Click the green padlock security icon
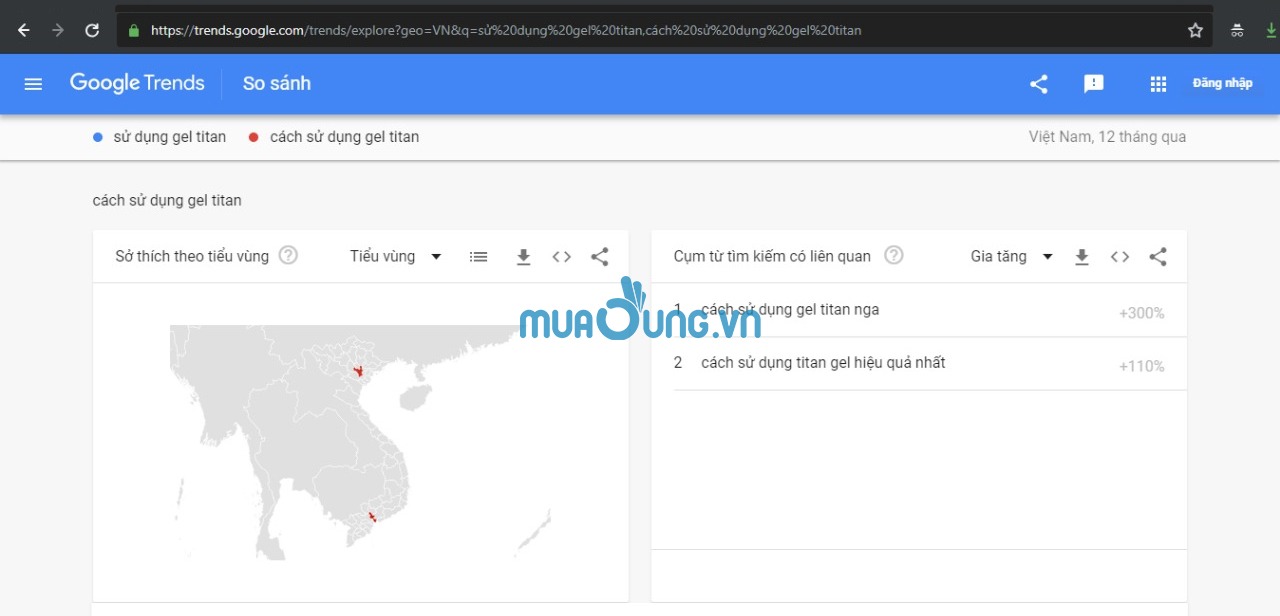This screenshot has width=1280, height=616. pyautogui.click(x=134, y=30)
